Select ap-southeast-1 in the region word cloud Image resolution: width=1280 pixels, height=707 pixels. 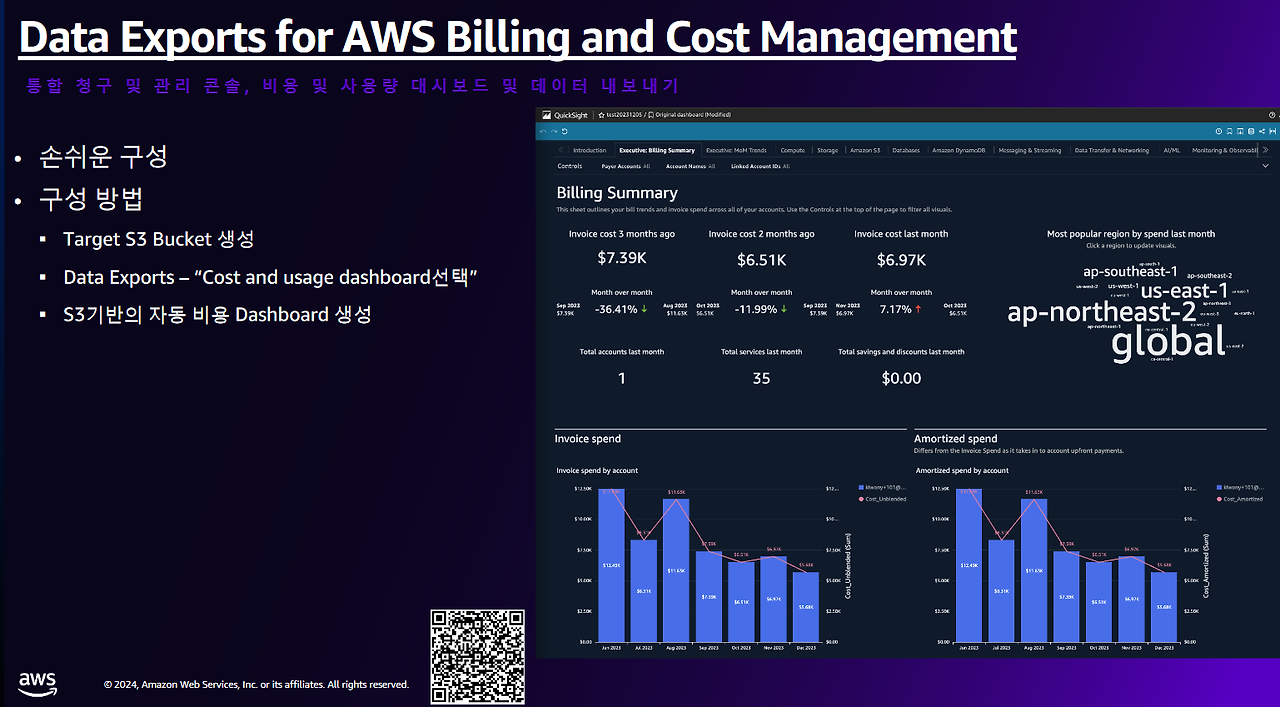coord(1130,271)
